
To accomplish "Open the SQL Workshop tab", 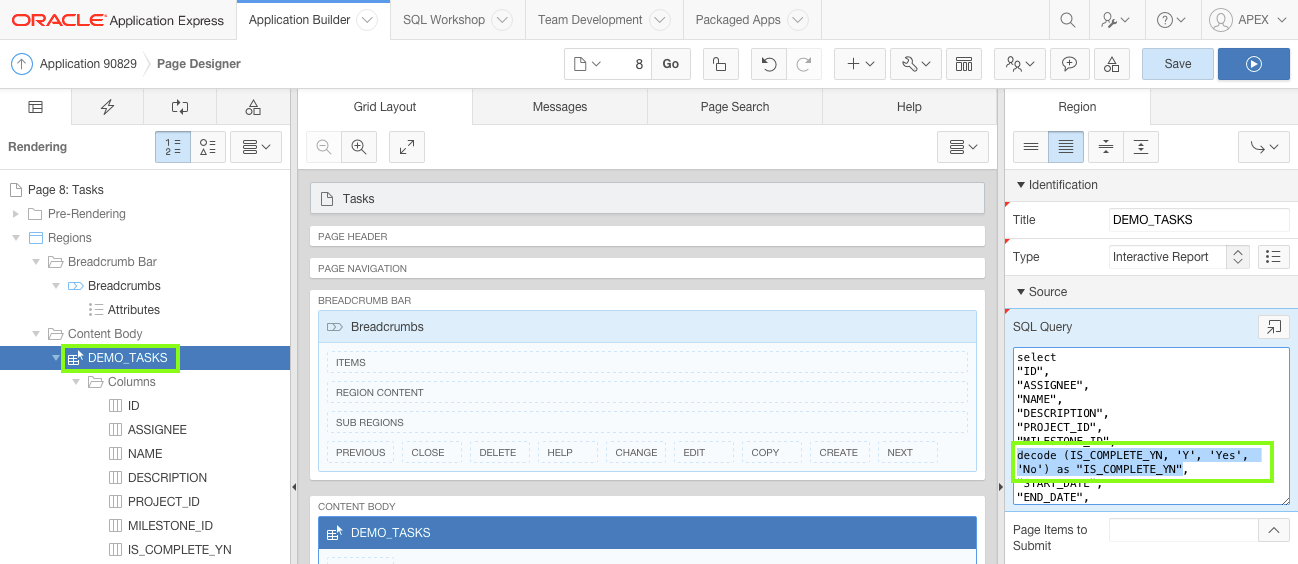I will point(444,20).
